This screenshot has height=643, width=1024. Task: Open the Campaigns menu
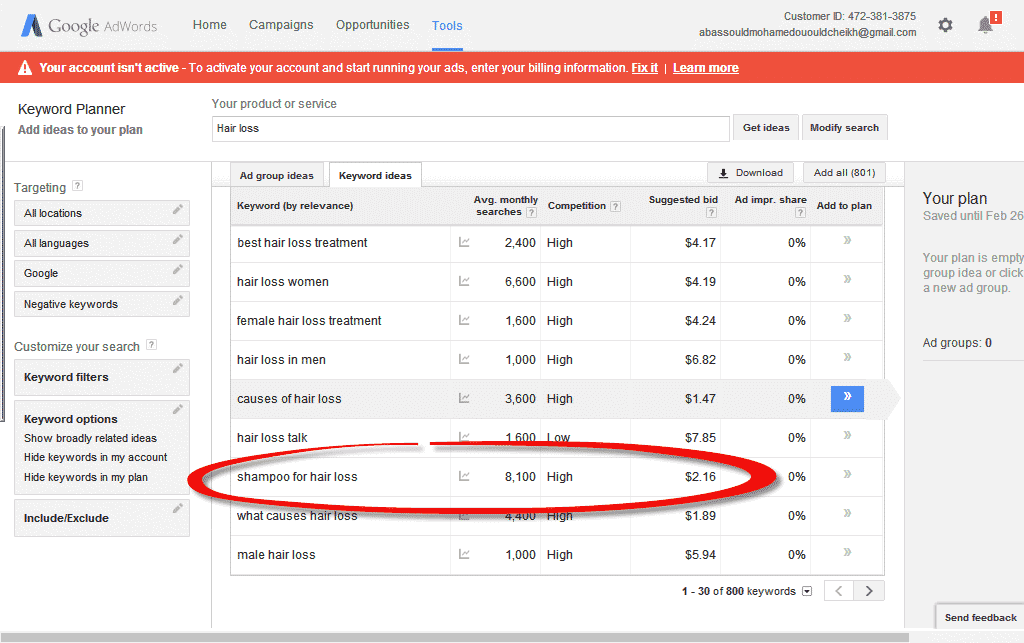[281, 25]
